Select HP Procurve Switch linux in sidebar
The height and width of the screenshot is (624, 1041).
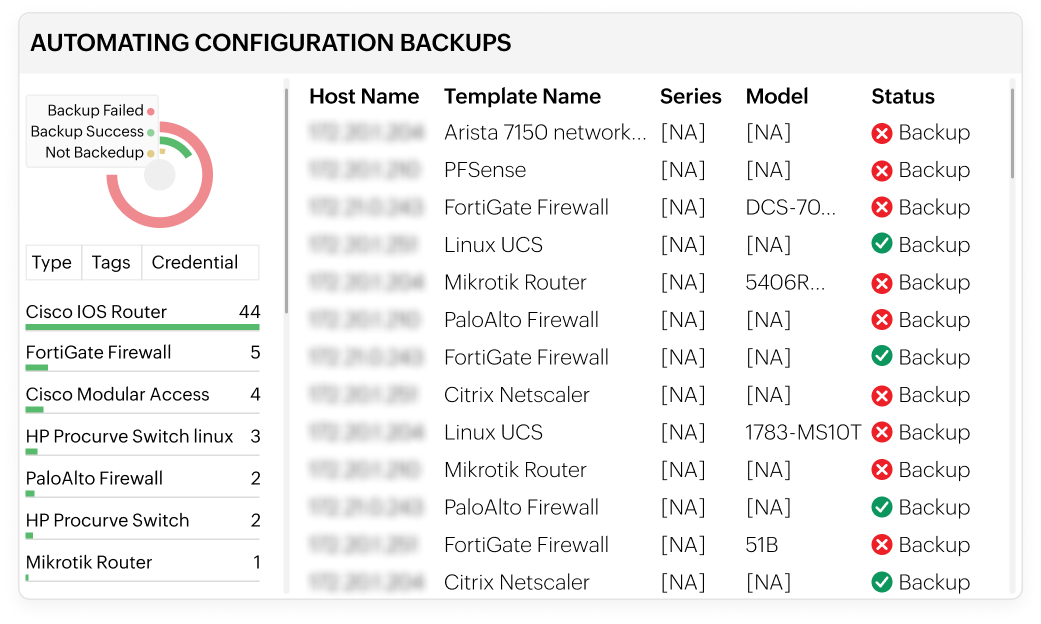[129, 437]
